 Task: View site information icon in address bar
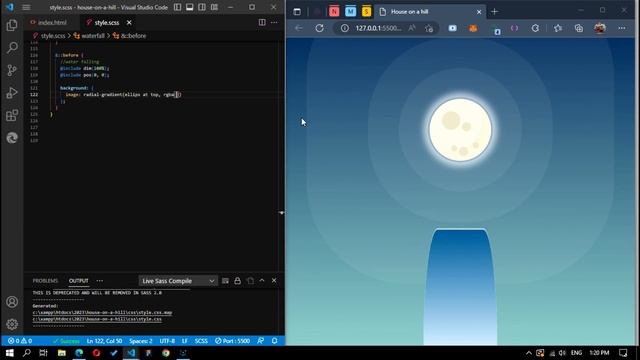[345, 28]
